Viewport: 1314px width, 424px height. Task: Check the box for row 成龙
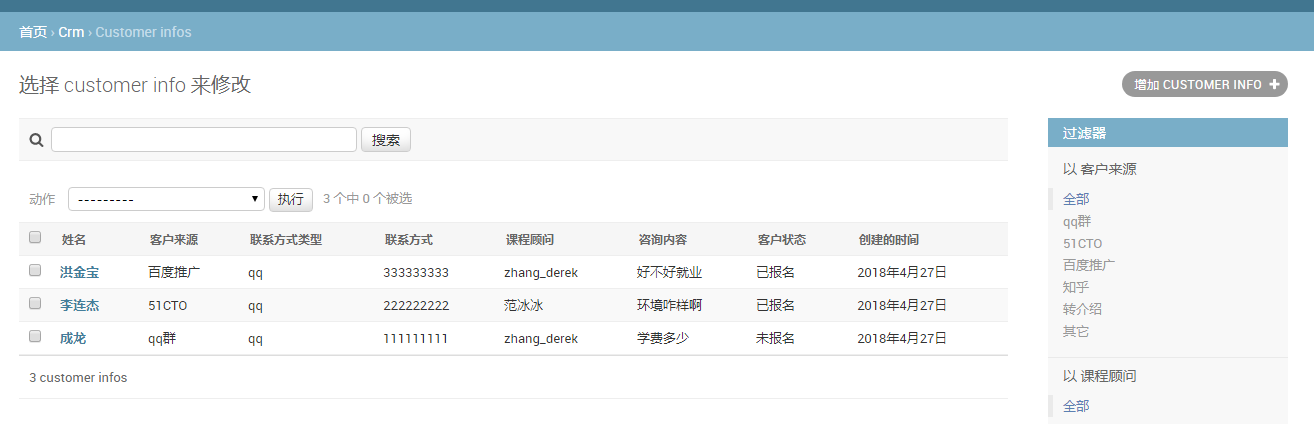(35, 337)
